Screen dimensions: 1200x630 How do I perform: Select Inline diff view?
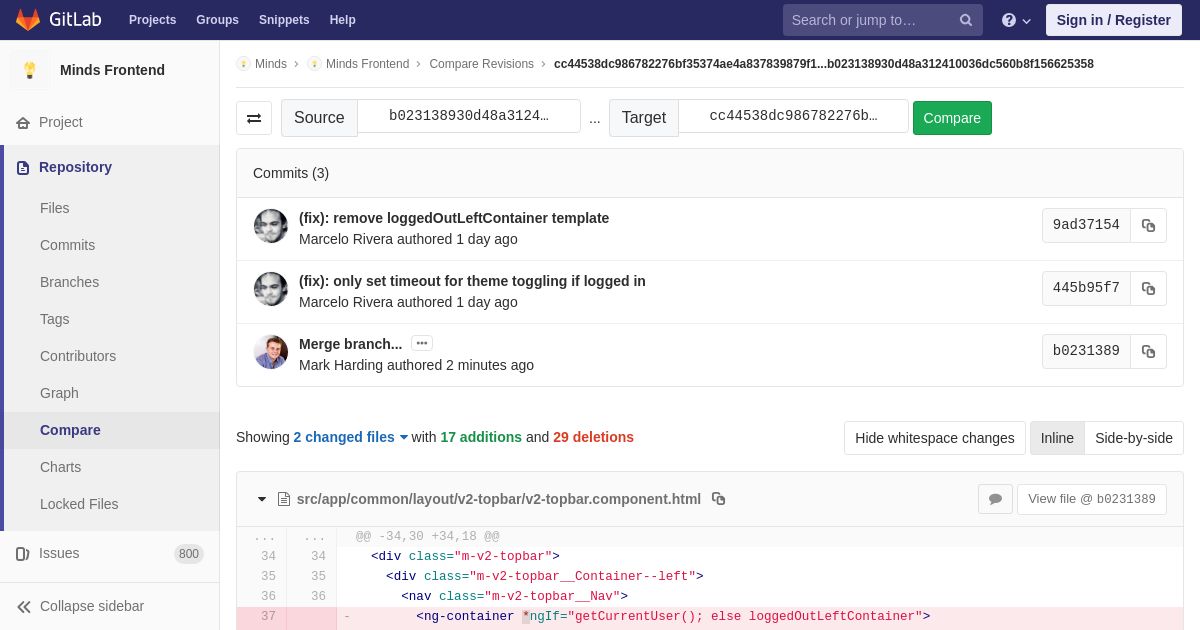[x=1057, y=438]
